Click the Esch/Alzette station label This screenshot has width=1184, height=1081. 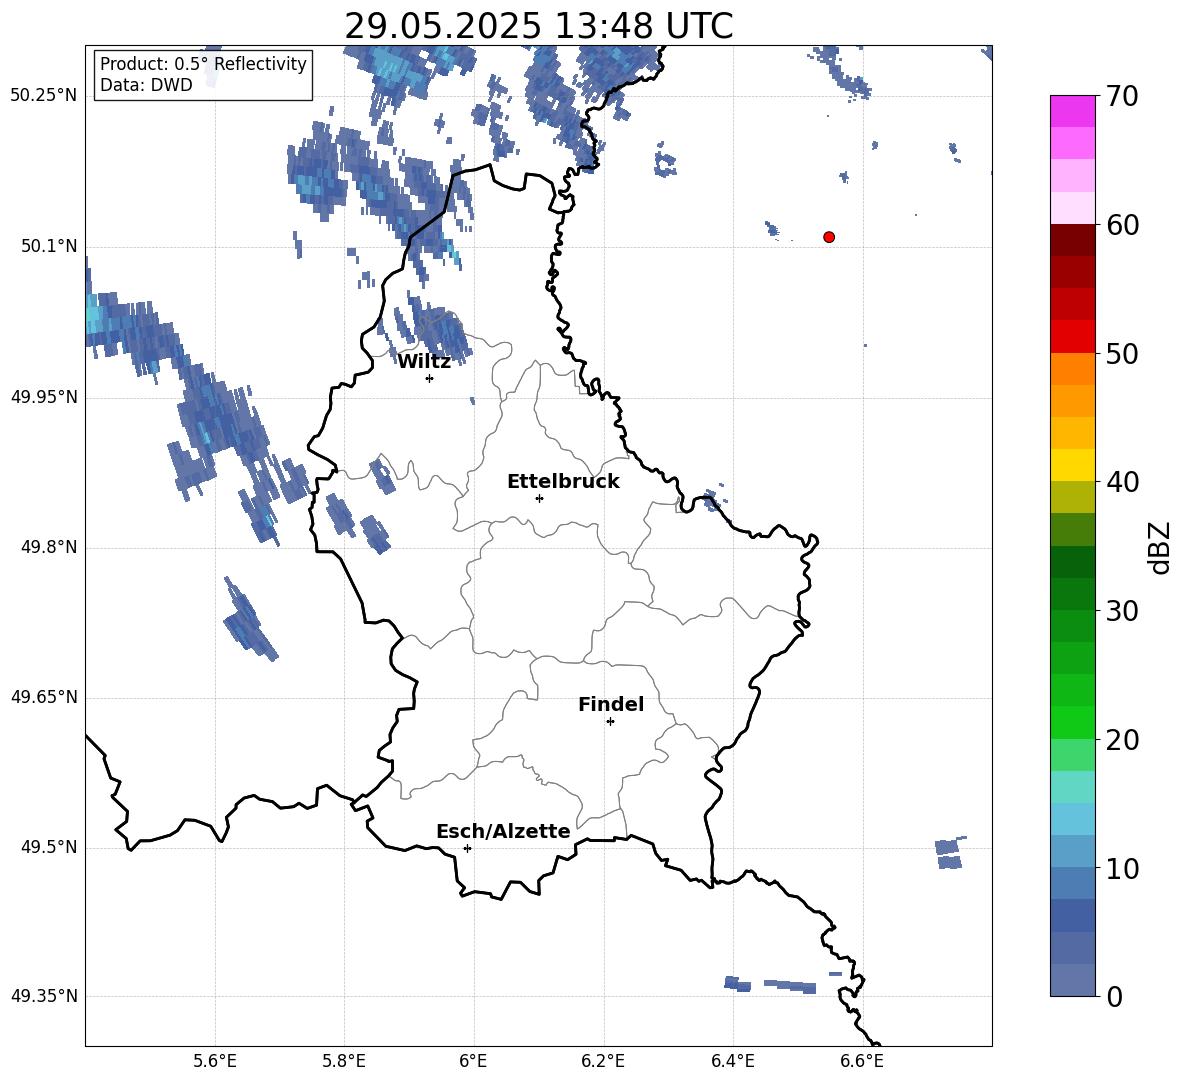[503, 831]
